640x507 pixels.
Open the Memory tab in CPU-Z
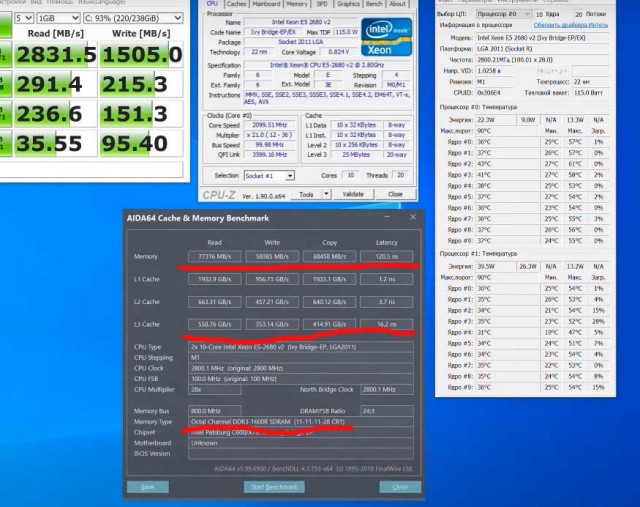(x=297, y=4)
